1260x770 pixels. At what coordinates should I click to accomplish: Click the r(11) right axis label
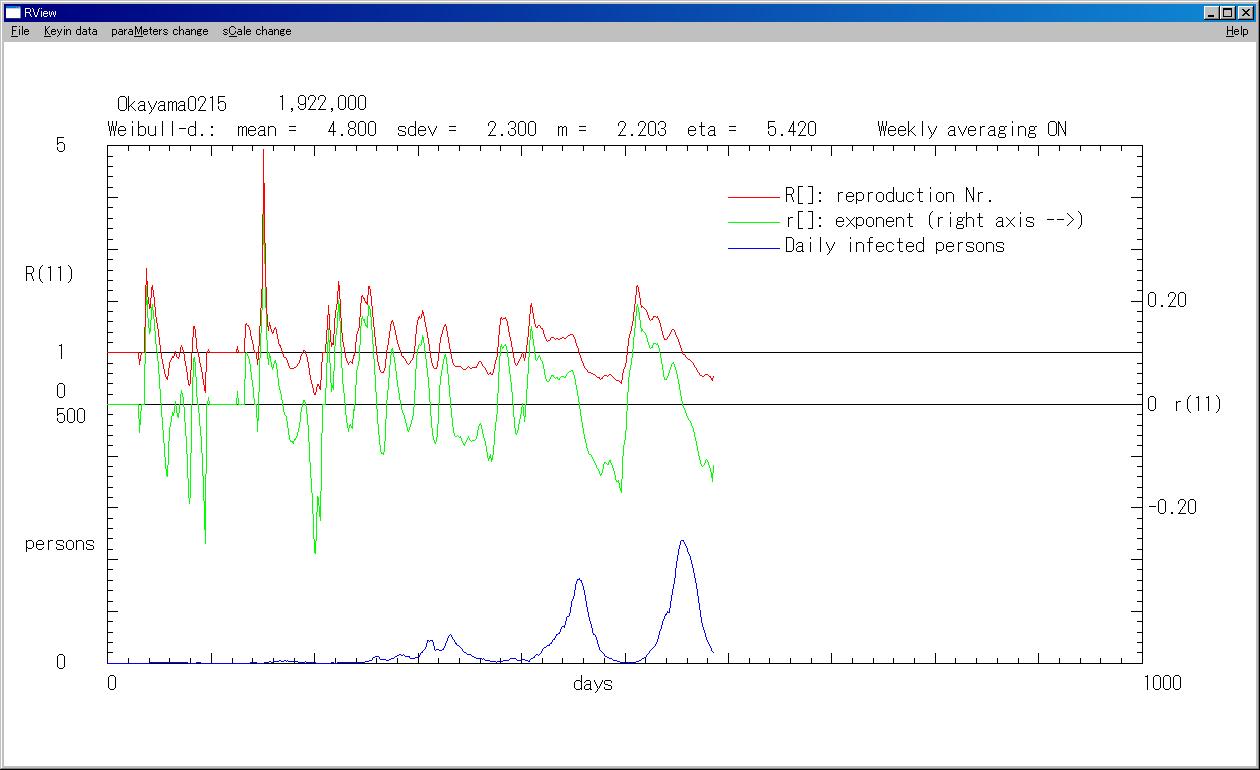[1197, 405]
